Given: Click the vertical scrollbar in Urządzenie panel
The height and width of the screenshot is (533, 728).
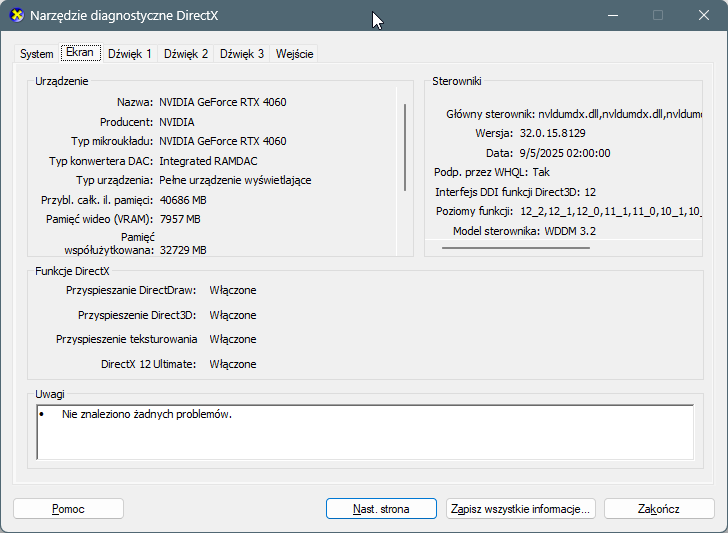Looking at the screenshot, I should [405, 145].
